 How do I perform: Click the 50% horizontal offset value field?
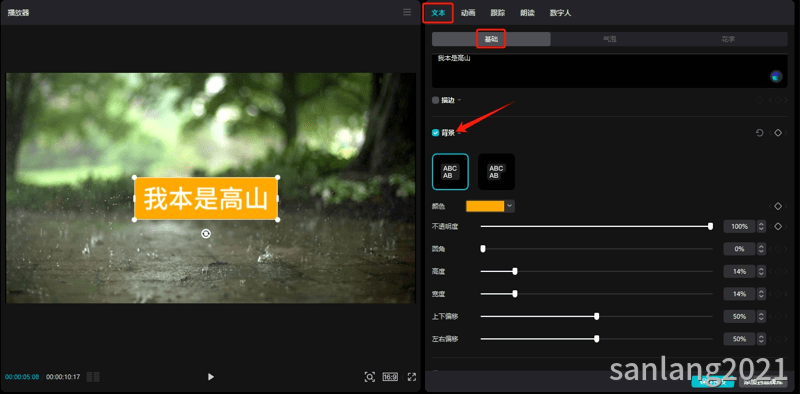(x=739, y=339)
